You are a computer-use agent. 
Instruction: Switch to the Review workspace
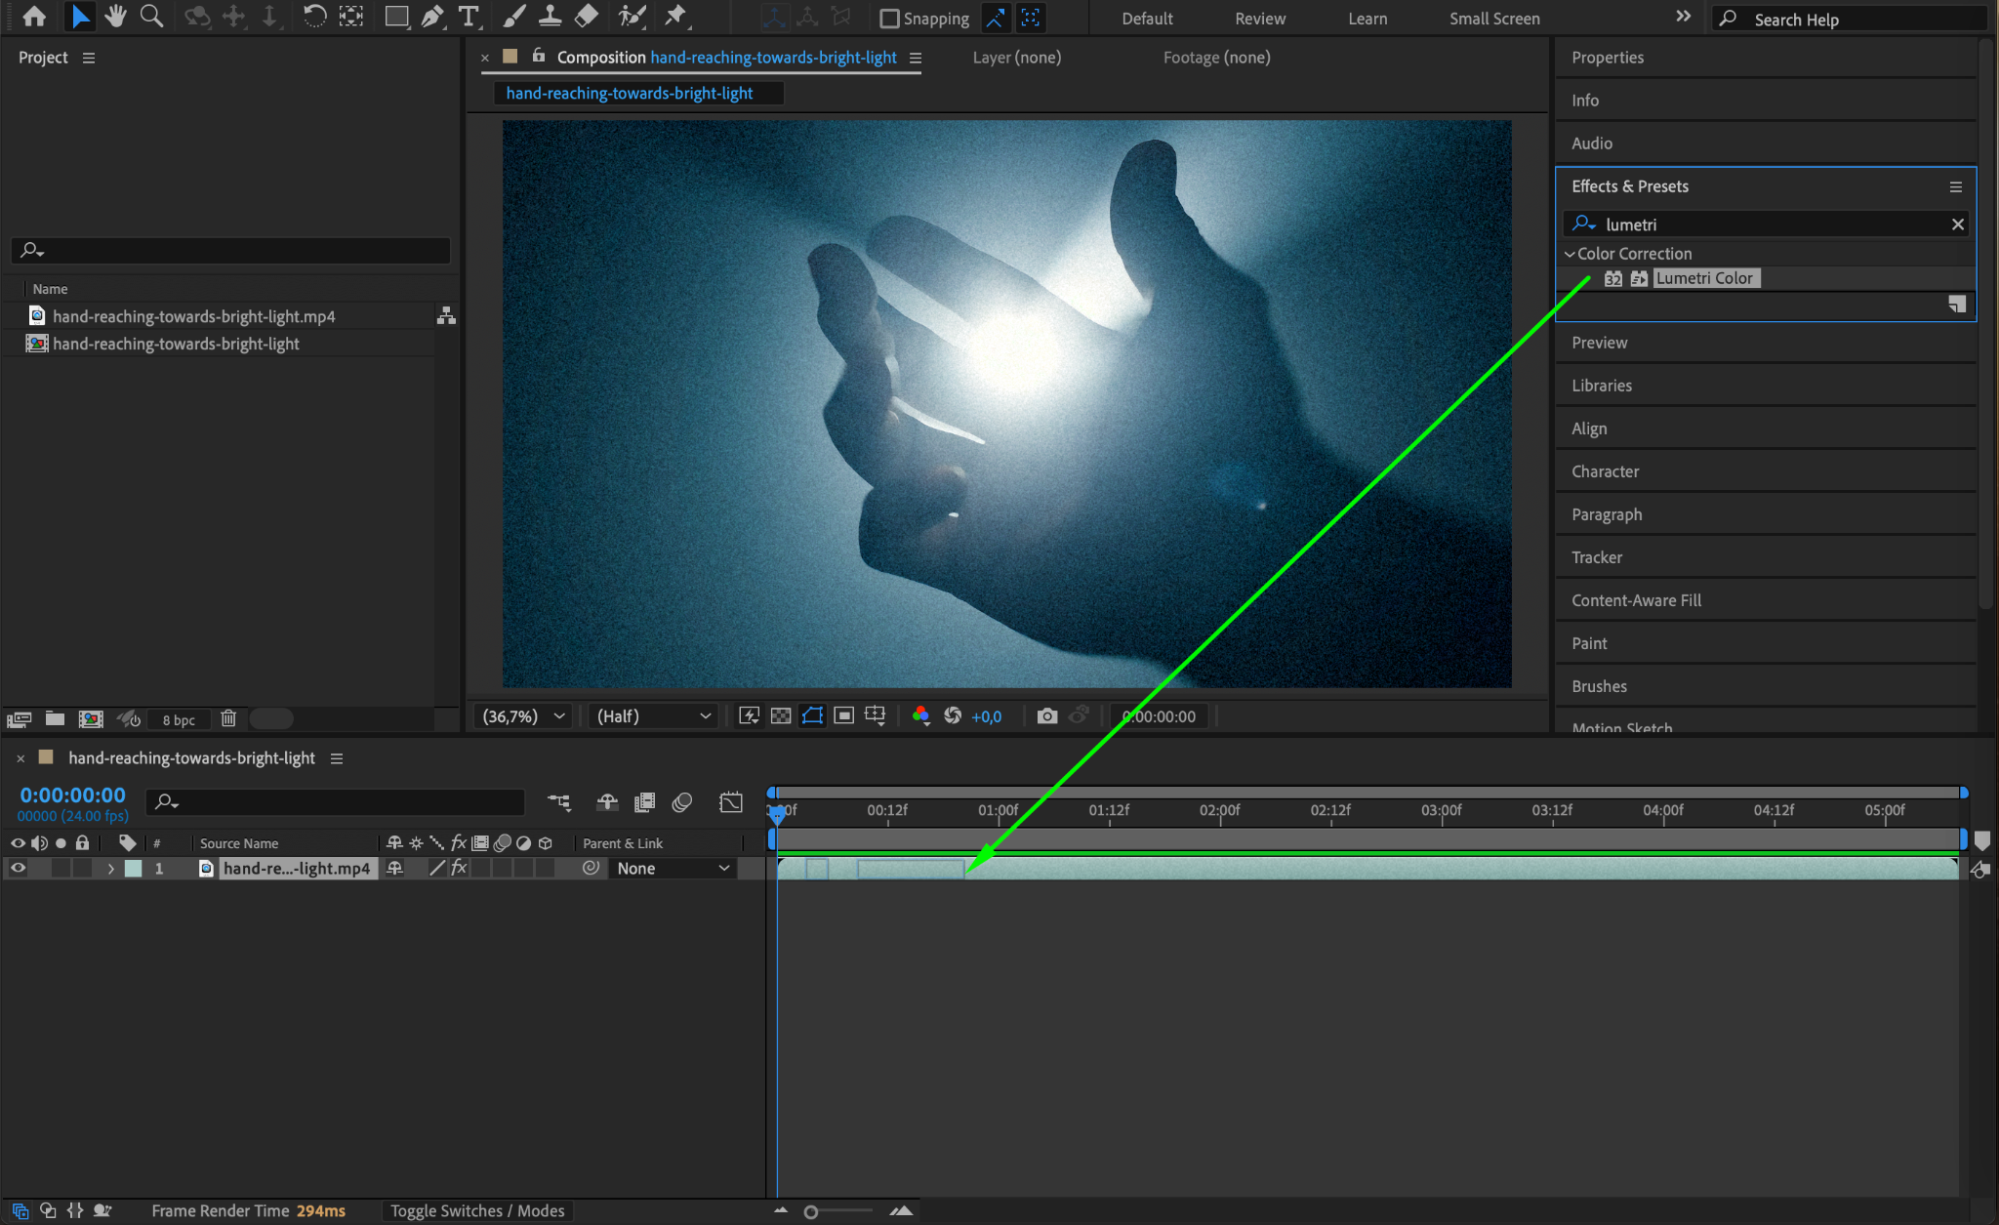click(x=1259, y=18)
